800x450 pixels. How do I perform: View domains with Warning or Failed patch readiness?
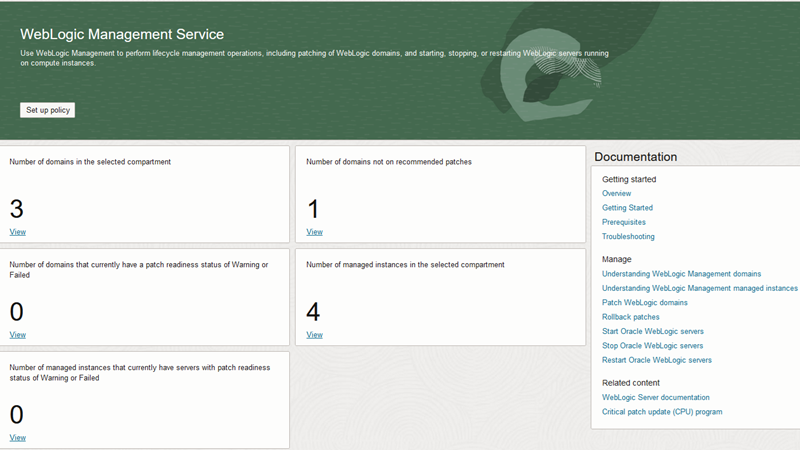18,335
